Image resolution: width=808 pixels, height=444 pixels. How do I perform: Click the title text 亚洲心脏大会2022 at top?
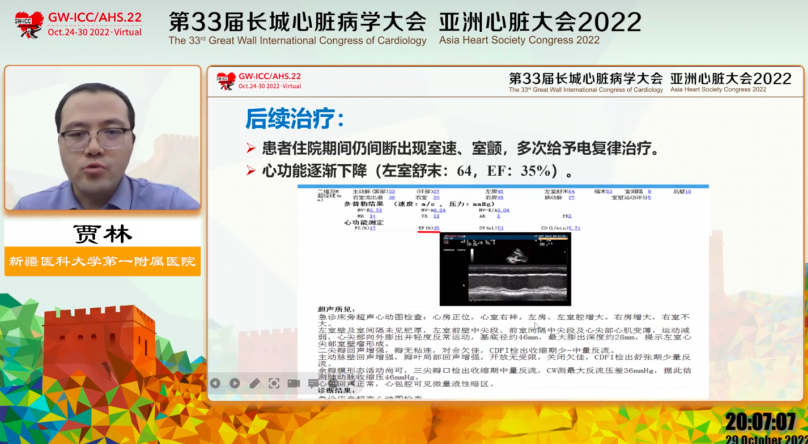(540, 22)
